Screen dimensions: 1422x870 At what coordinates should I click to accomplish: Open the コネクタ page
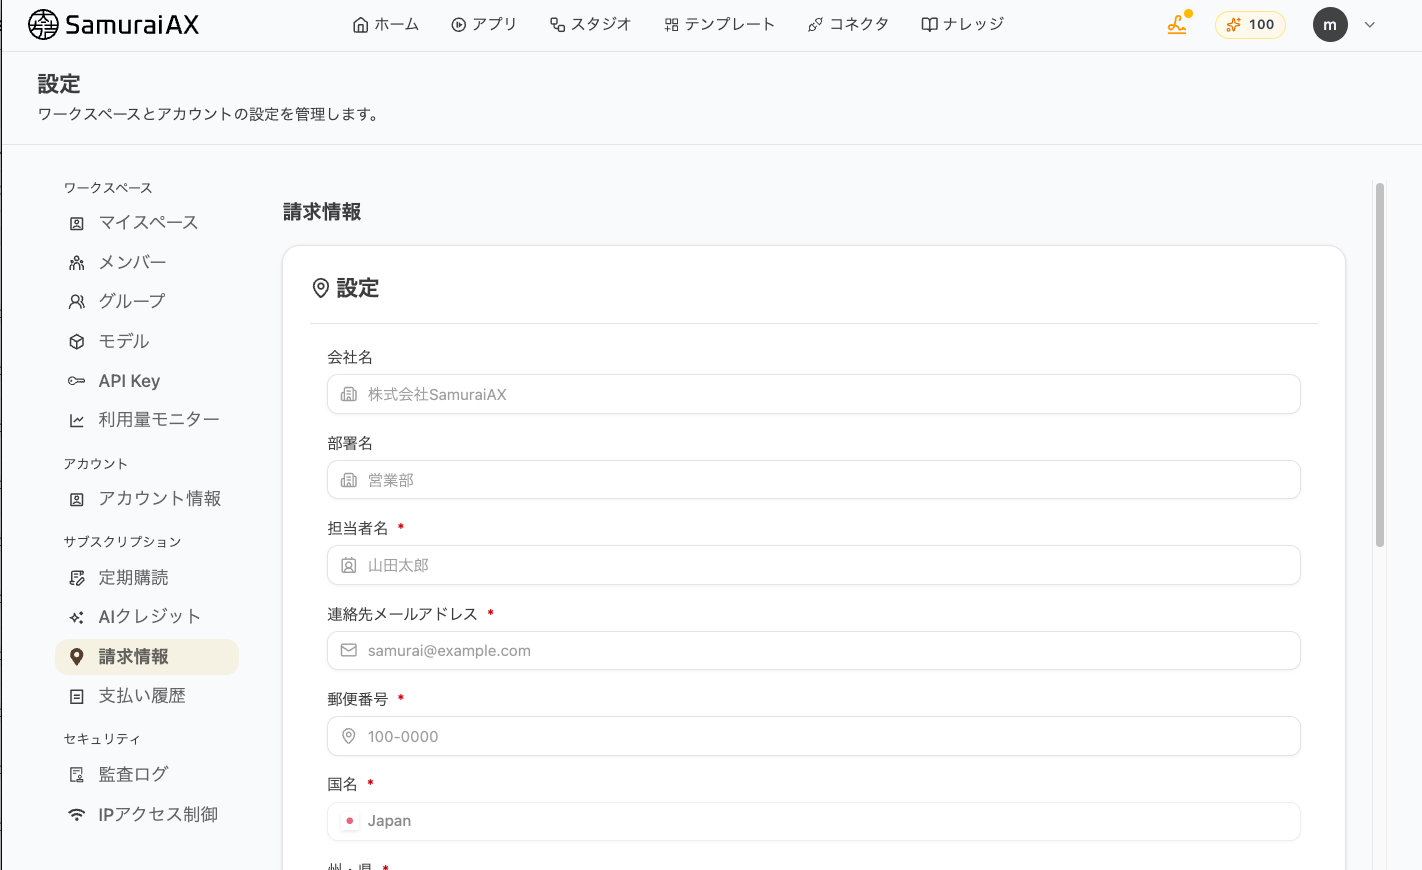849,24
